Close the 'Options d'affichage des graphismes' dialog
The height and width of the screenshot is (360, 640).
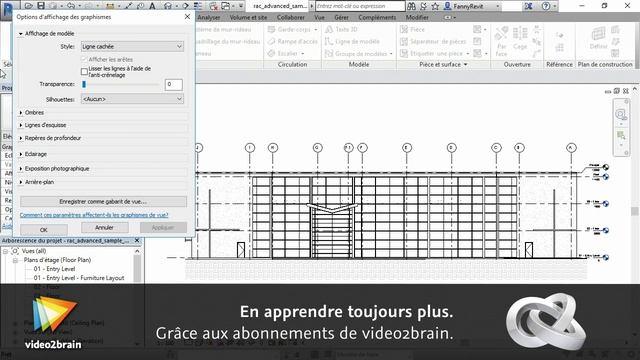pos(187,17)
